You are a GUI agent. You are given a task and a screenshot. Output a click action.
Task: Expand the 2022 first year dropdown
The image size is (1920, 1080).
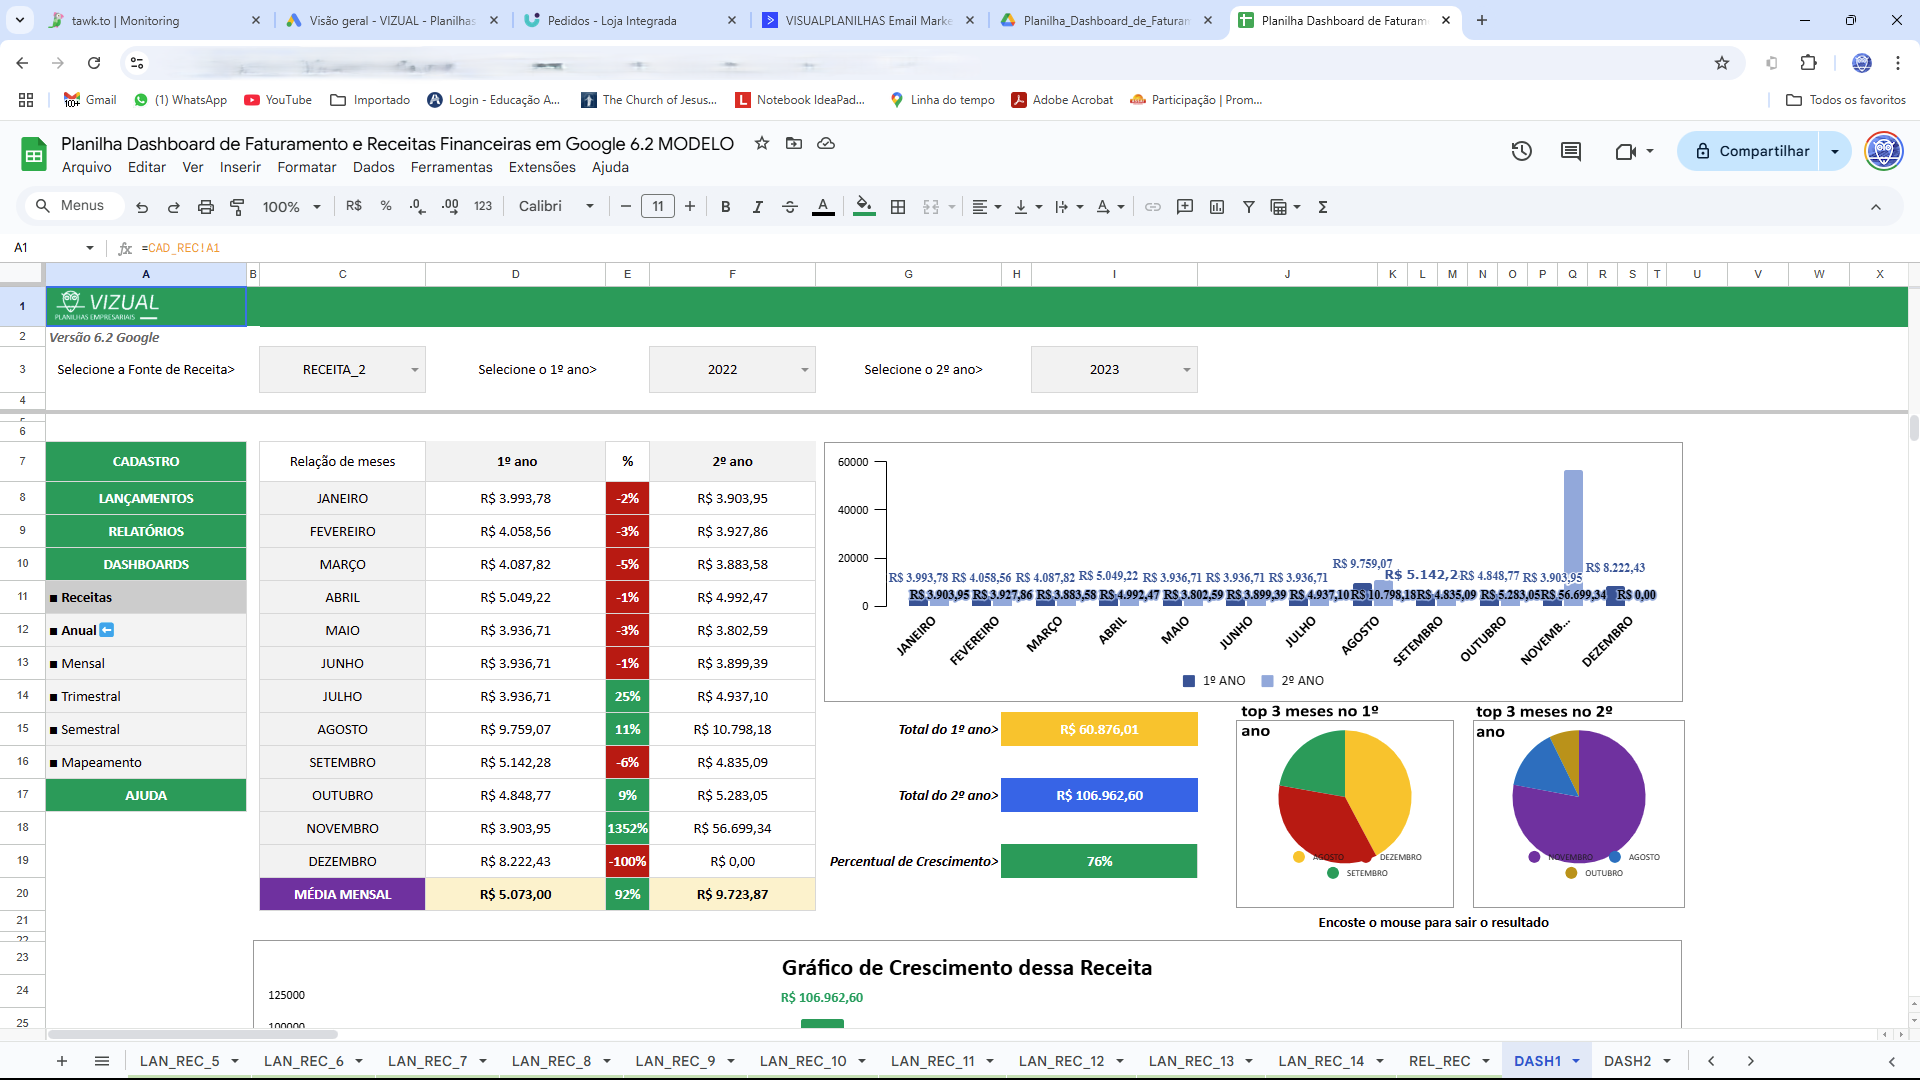point(804,370)
